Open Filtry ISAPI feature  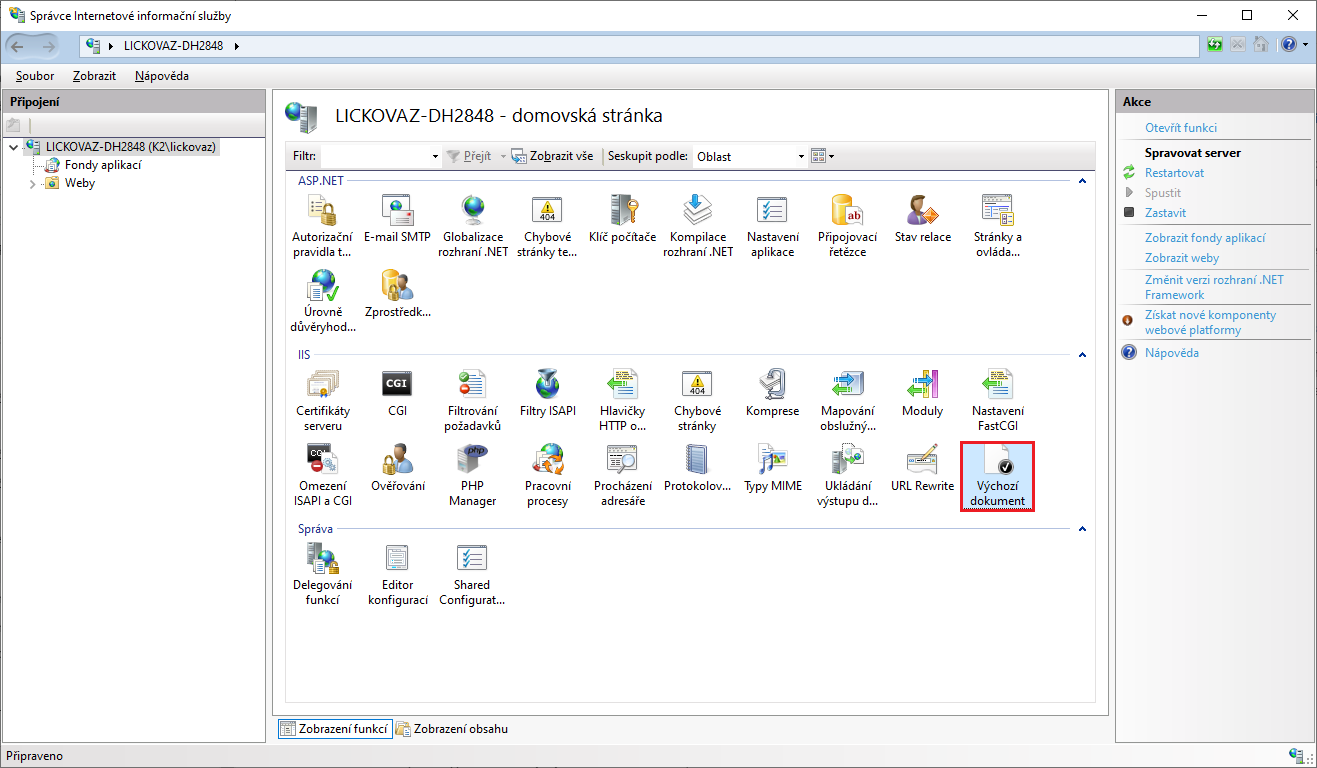click(x=548, y=393)
